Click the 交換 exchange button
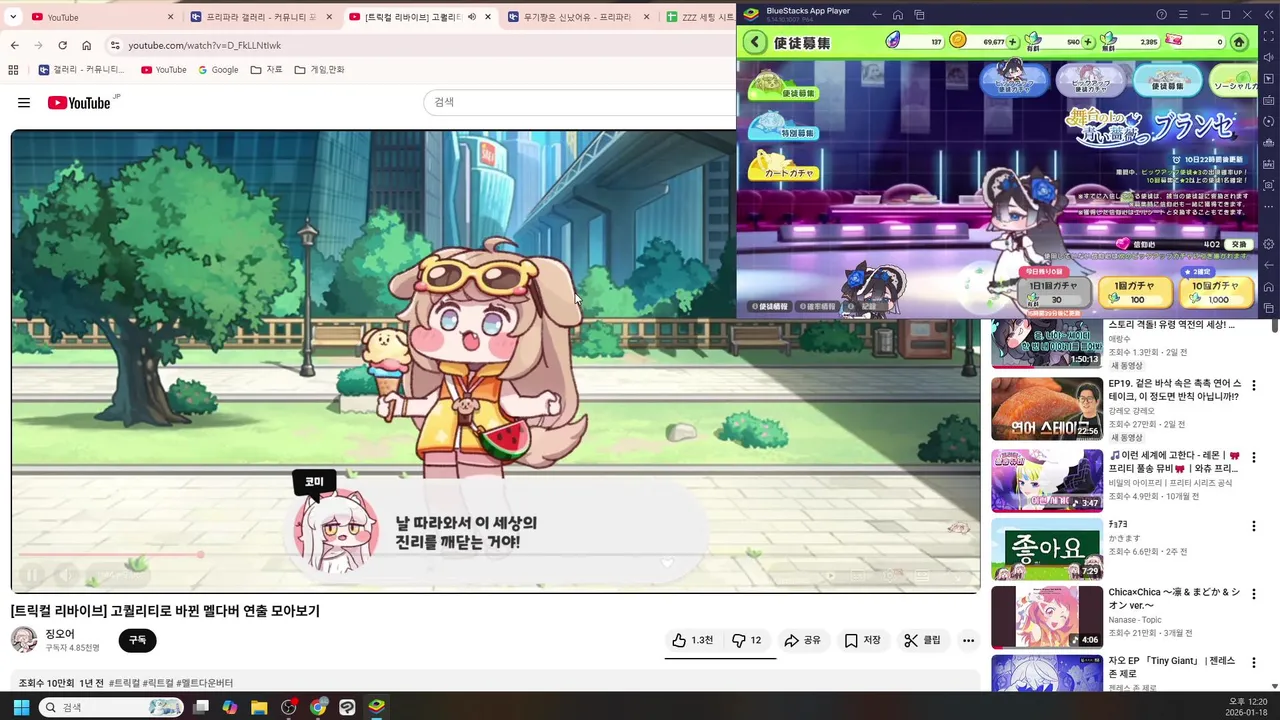Image resolution: width=1280 pixels, height=720 pixels. [x=1239, y=244]
